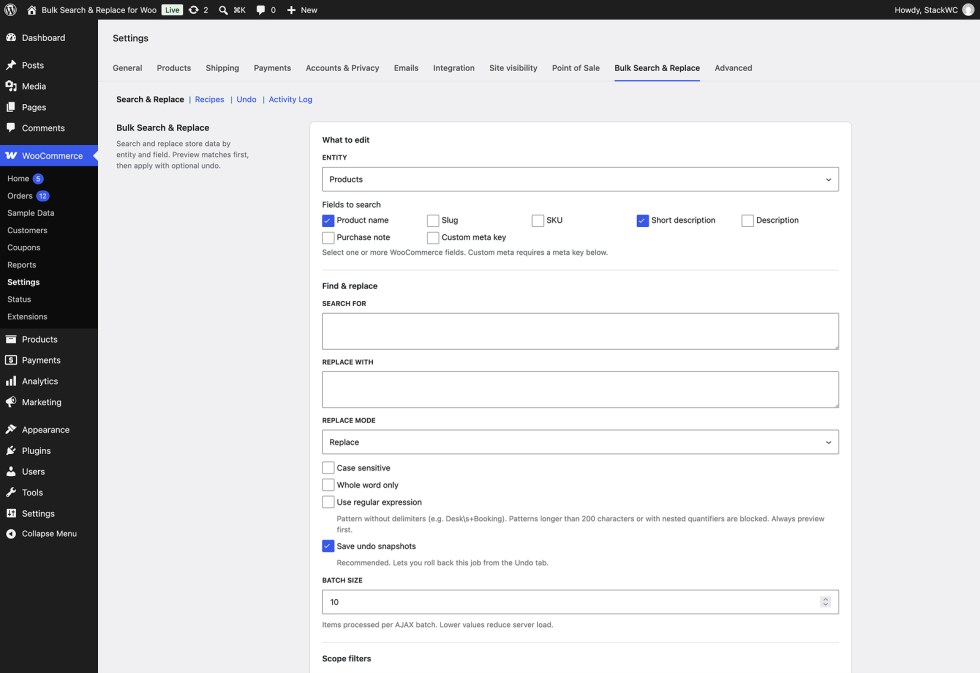Check the SKU field checkbox
980x673 pixels.
click(538, 221)
